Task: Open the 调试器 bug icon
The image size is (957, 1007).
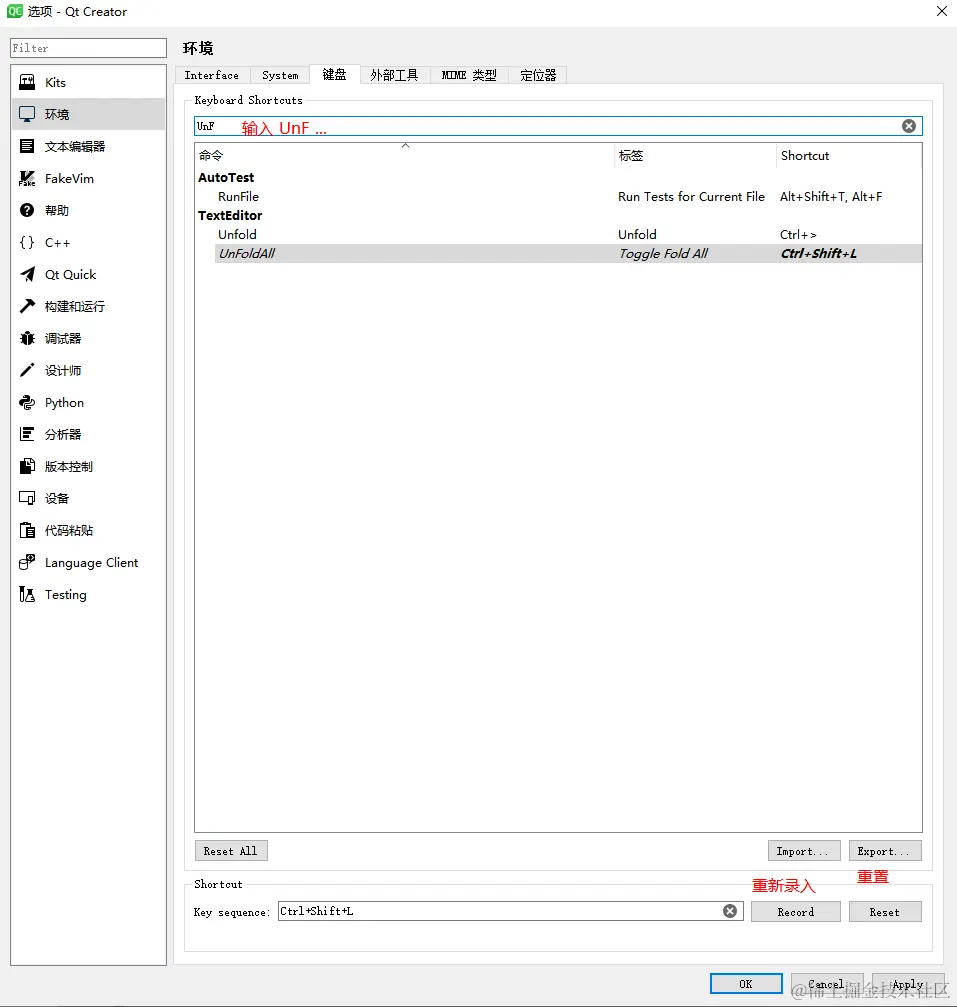Action: tap(27, 338)
